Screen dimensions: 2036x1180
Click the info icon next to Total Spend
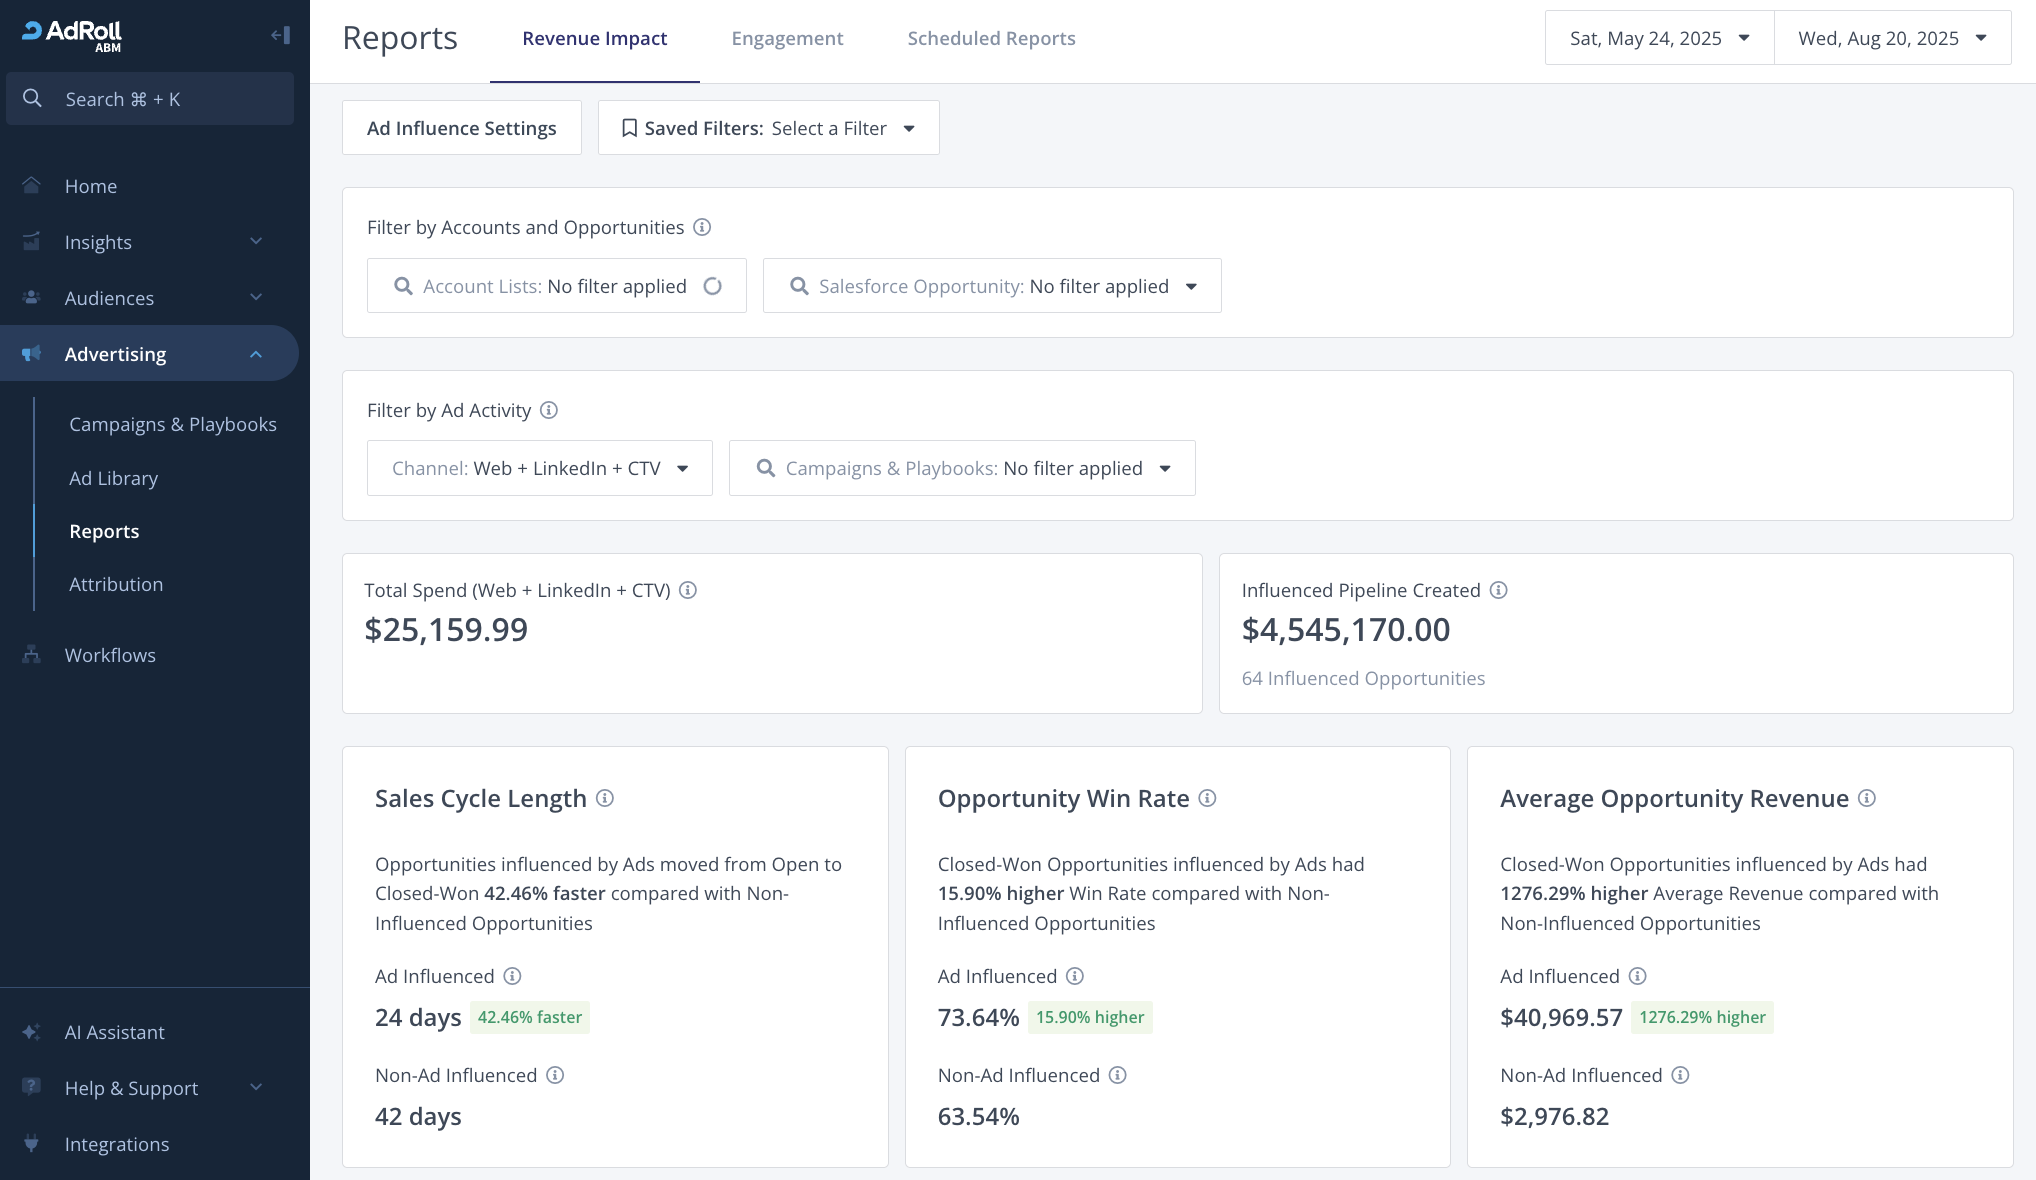pyautogui.click(x=688, y=590)
